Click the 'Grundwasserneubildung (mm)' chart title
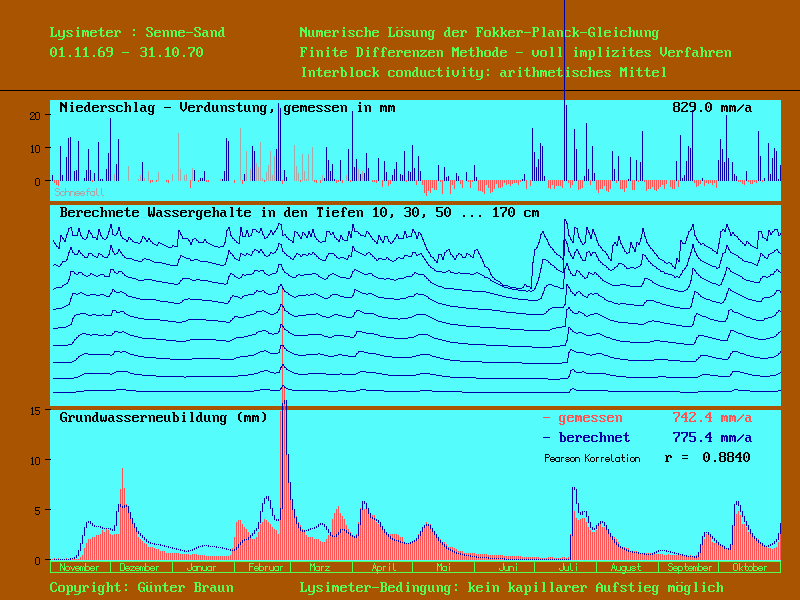Screen dimensions: 800x600 (x=163, y=418)
